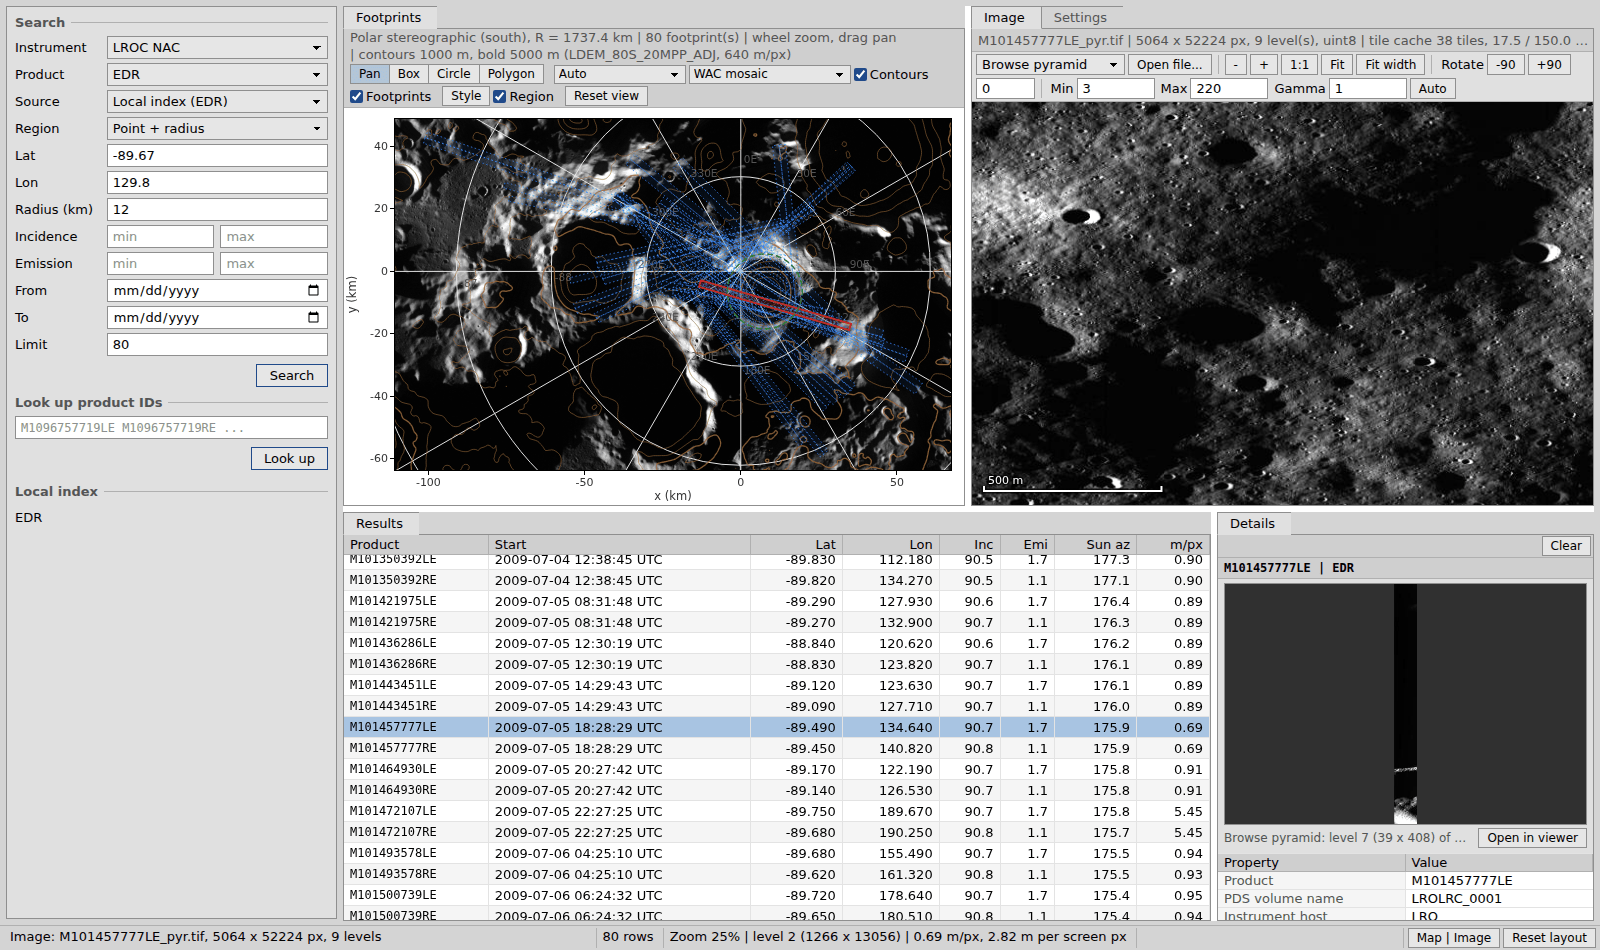Open the From date calendar picker icon

point(313,290)
